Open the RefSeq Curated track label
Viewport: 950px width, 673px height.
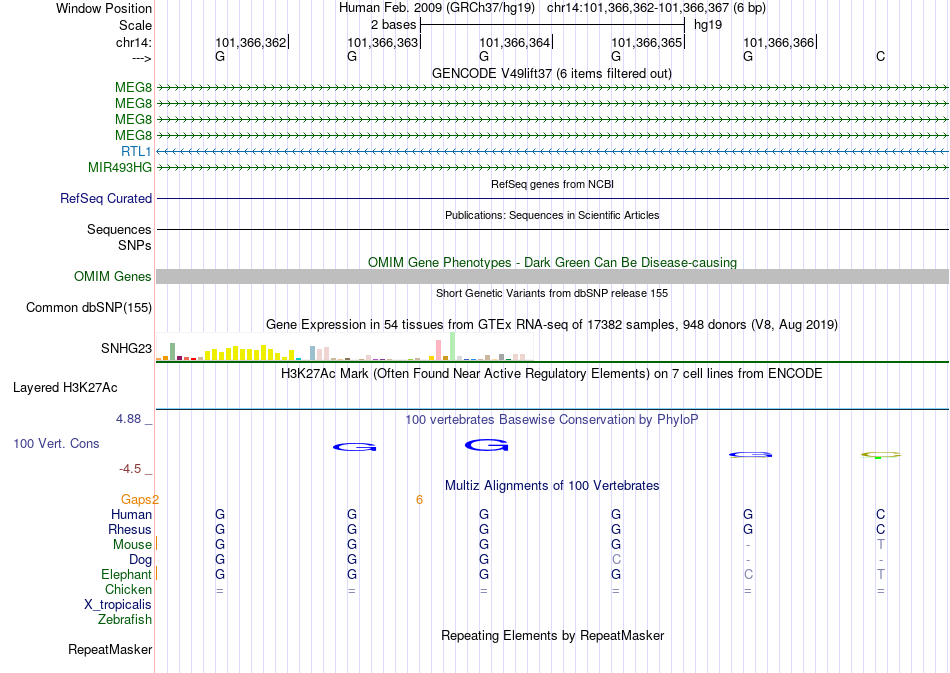tap(106, 199)
